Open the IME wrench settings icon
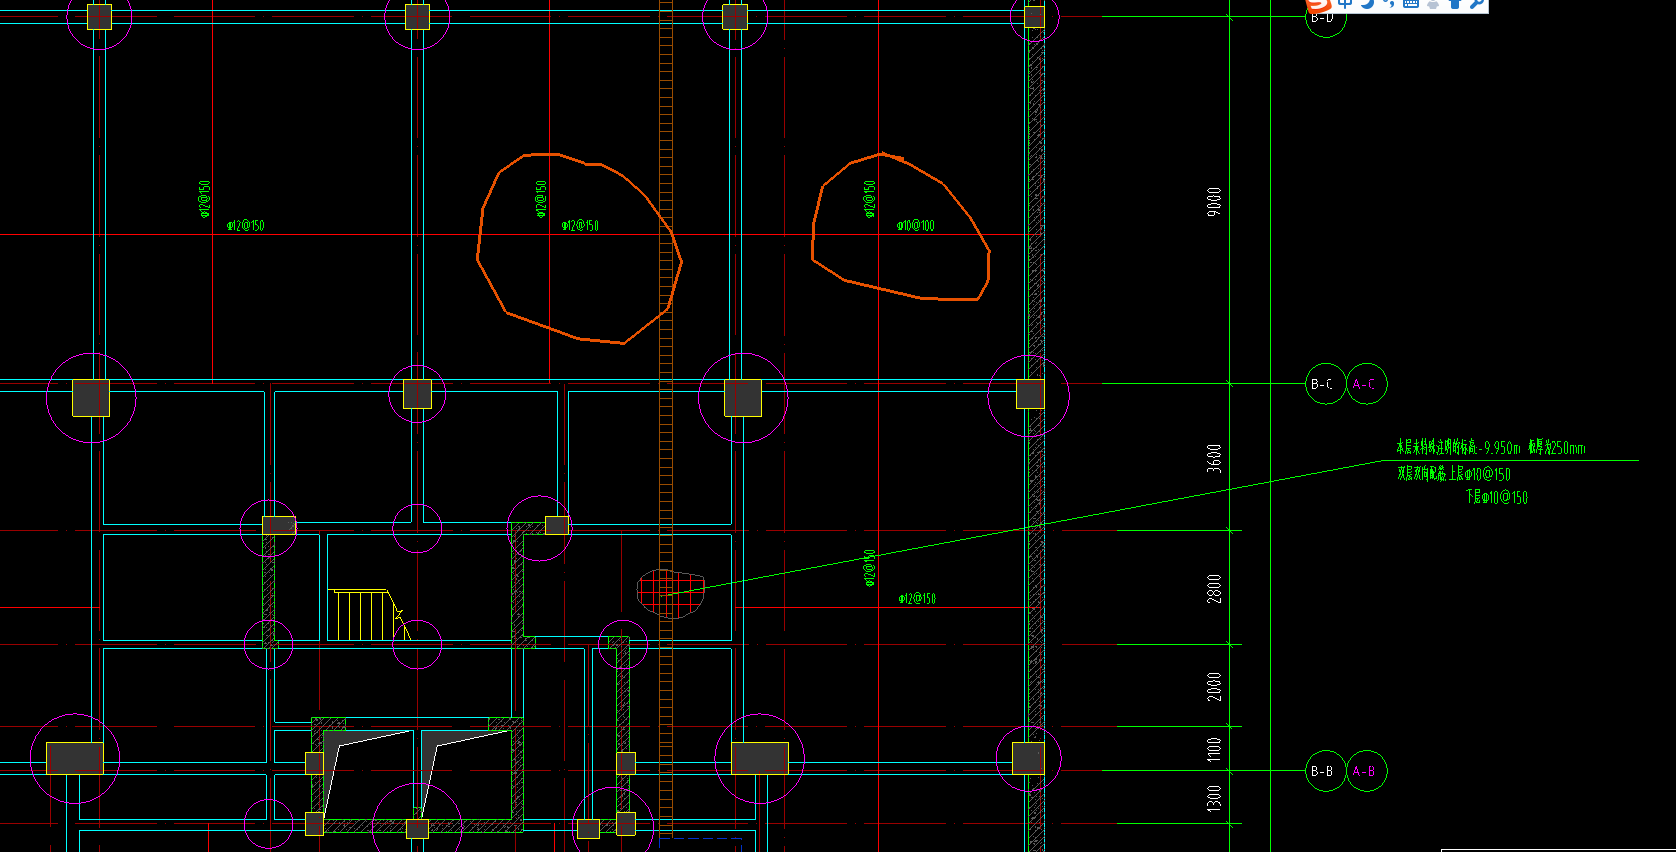The height and width of the screenshot is (852, 1676). point(1477,3)
